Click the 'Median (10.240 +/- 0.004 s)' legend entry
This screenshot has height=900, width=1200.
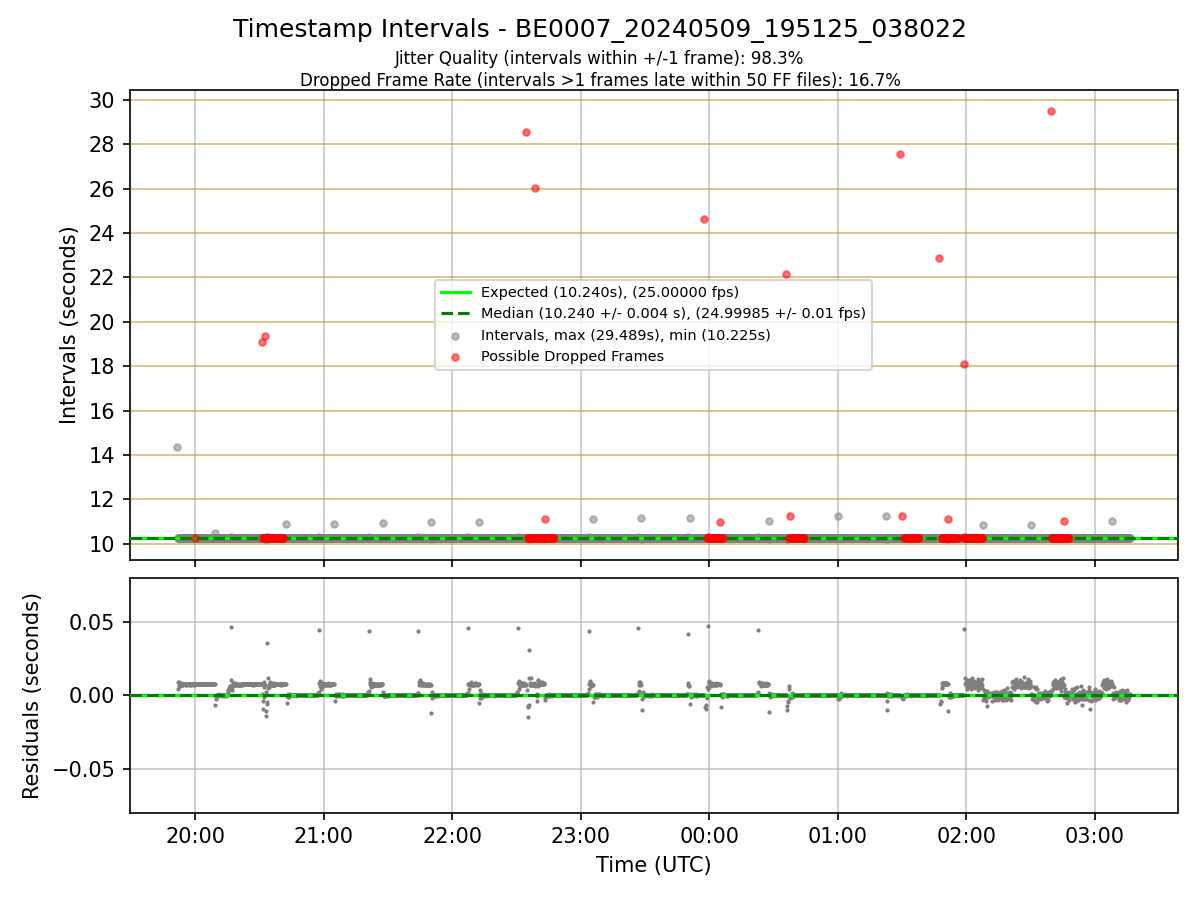click(x=673, y=313)
